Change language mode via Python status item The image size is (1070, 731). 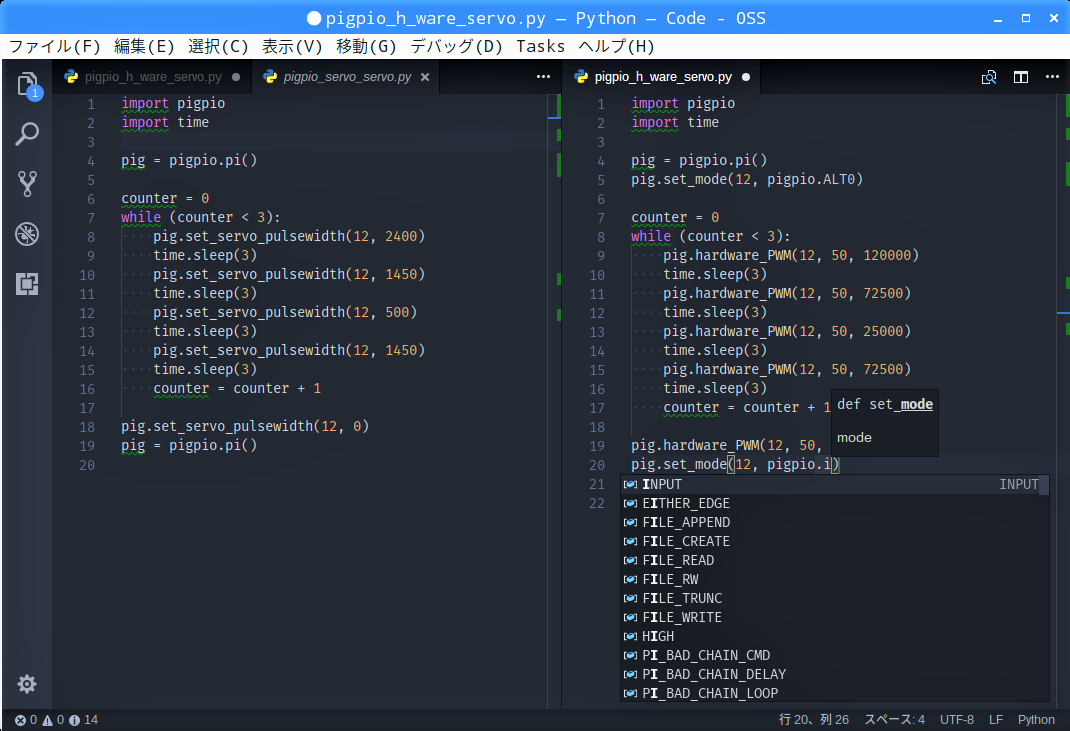pos(1036,720)
